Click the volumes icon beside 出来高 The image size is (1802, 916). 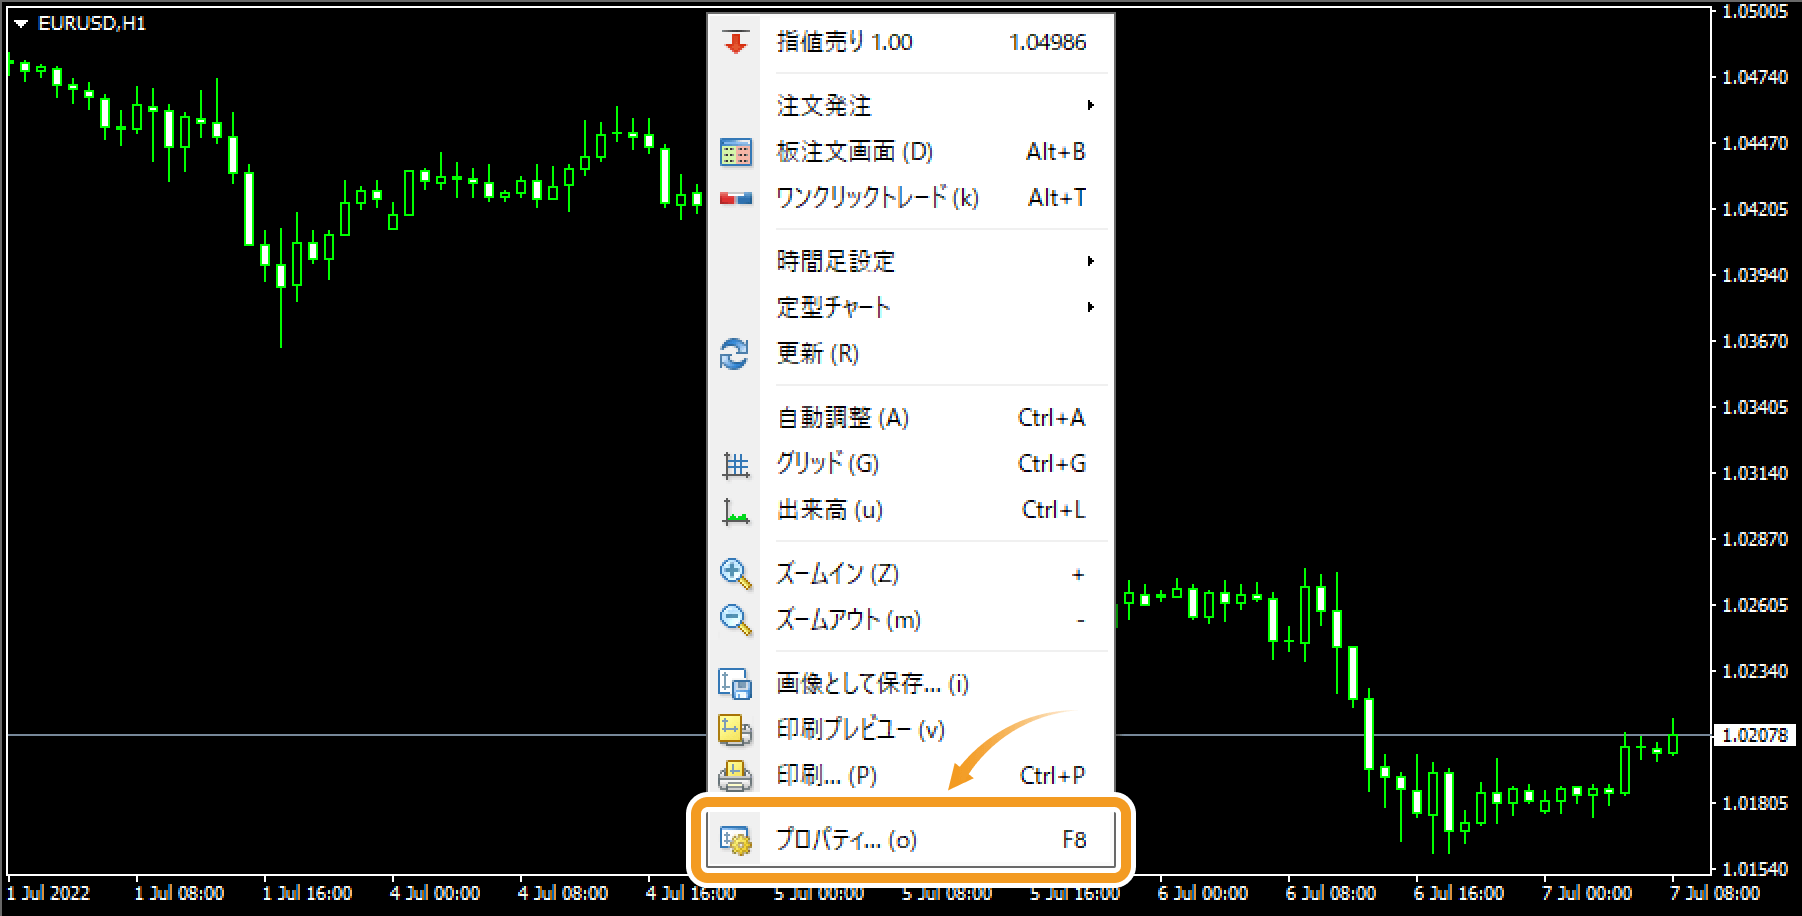[x=736, y=511]
